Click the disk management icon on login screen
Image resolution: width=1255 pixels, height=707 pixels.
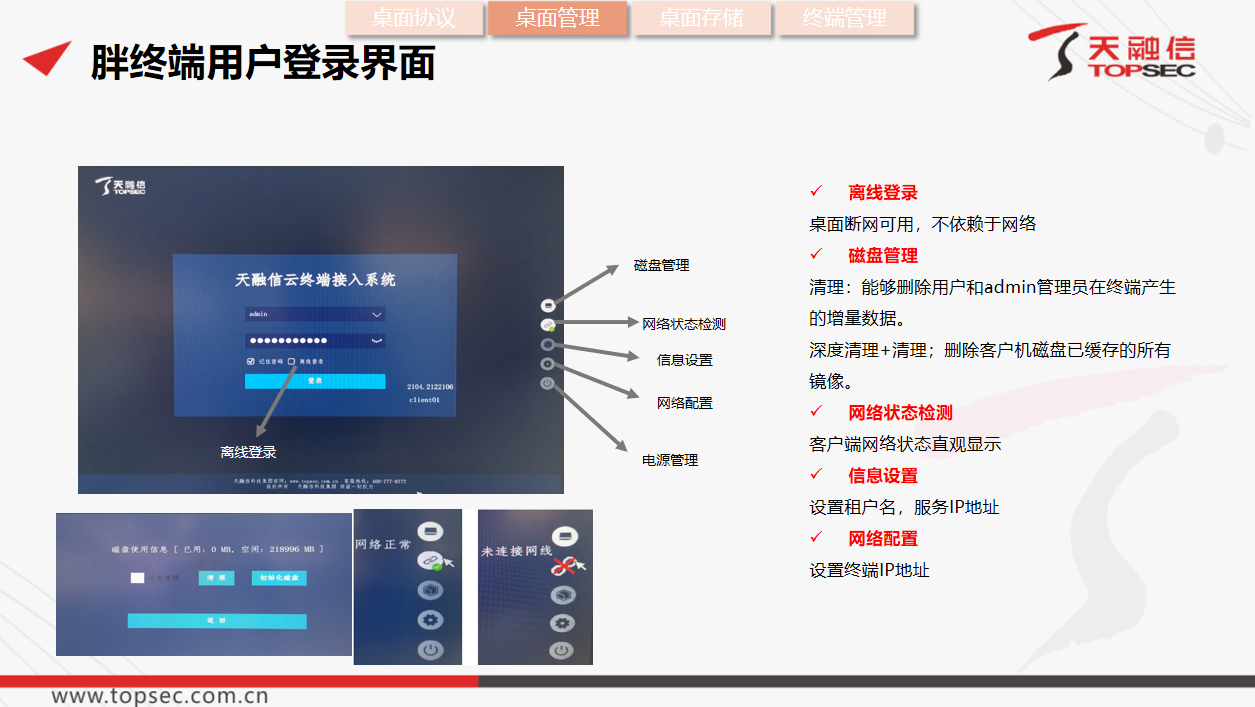coord(547,305)
